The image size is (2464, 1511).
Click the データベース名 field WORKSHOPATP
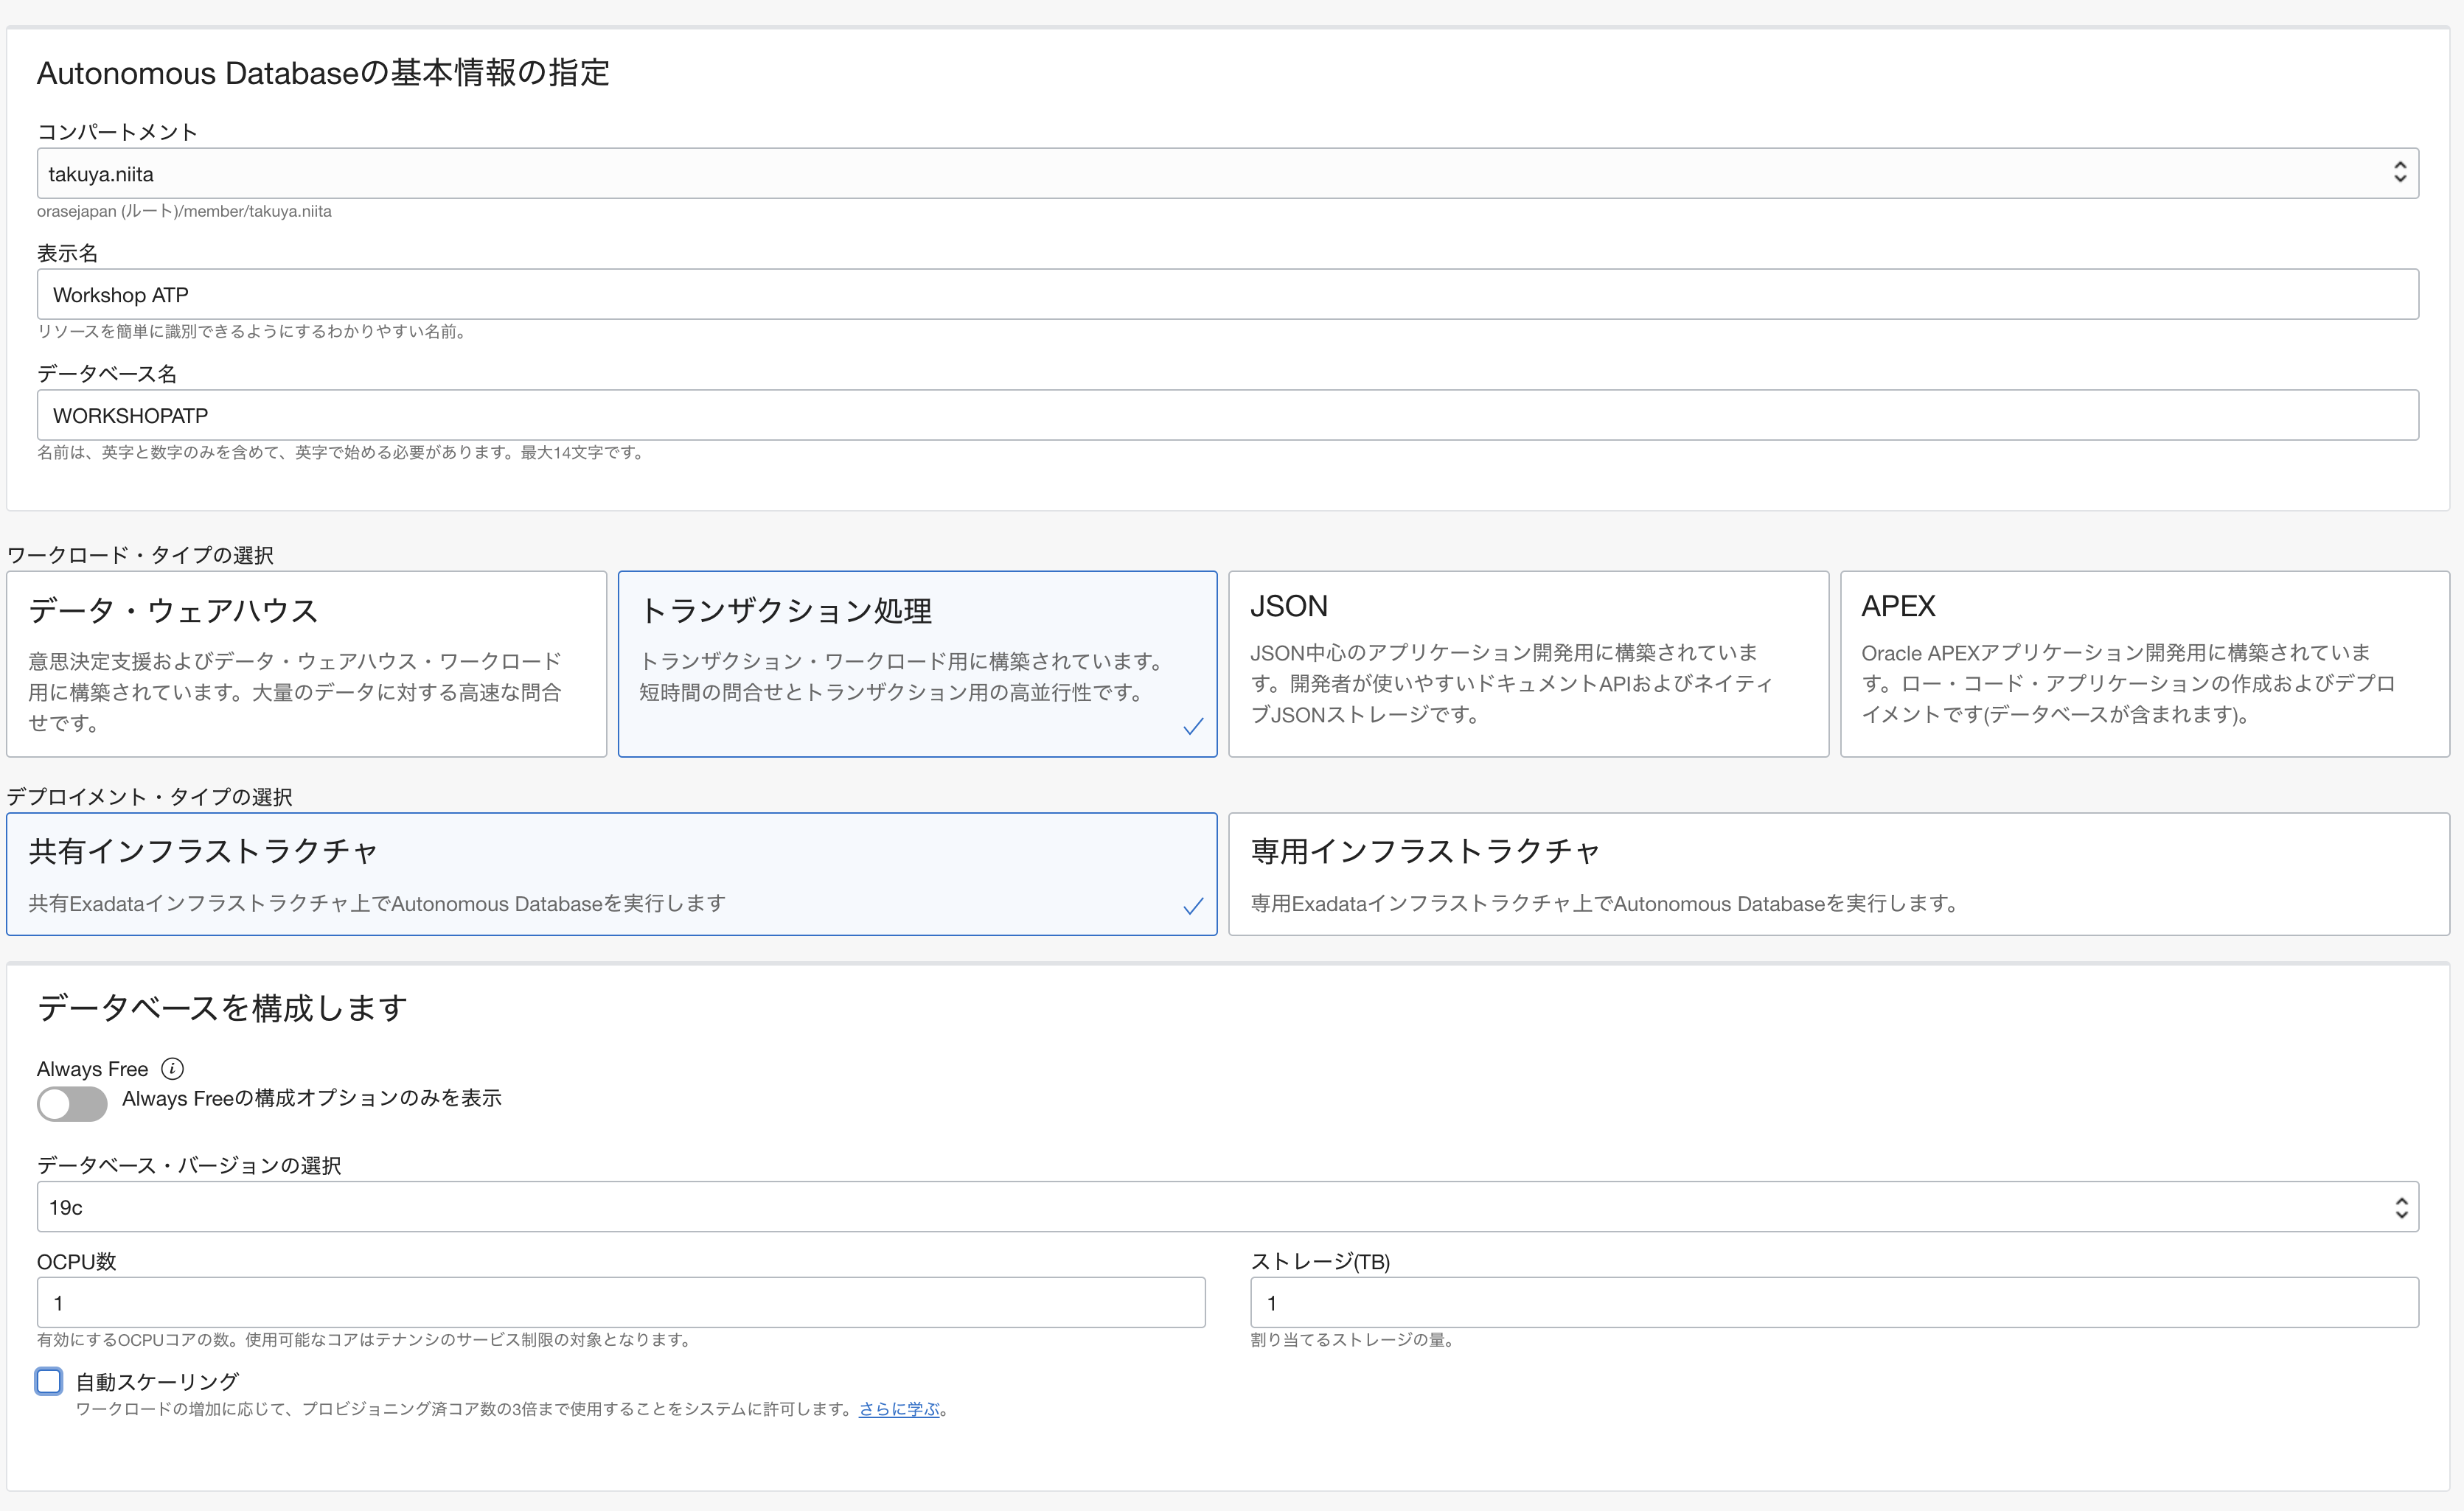[x=1227, y=415]
